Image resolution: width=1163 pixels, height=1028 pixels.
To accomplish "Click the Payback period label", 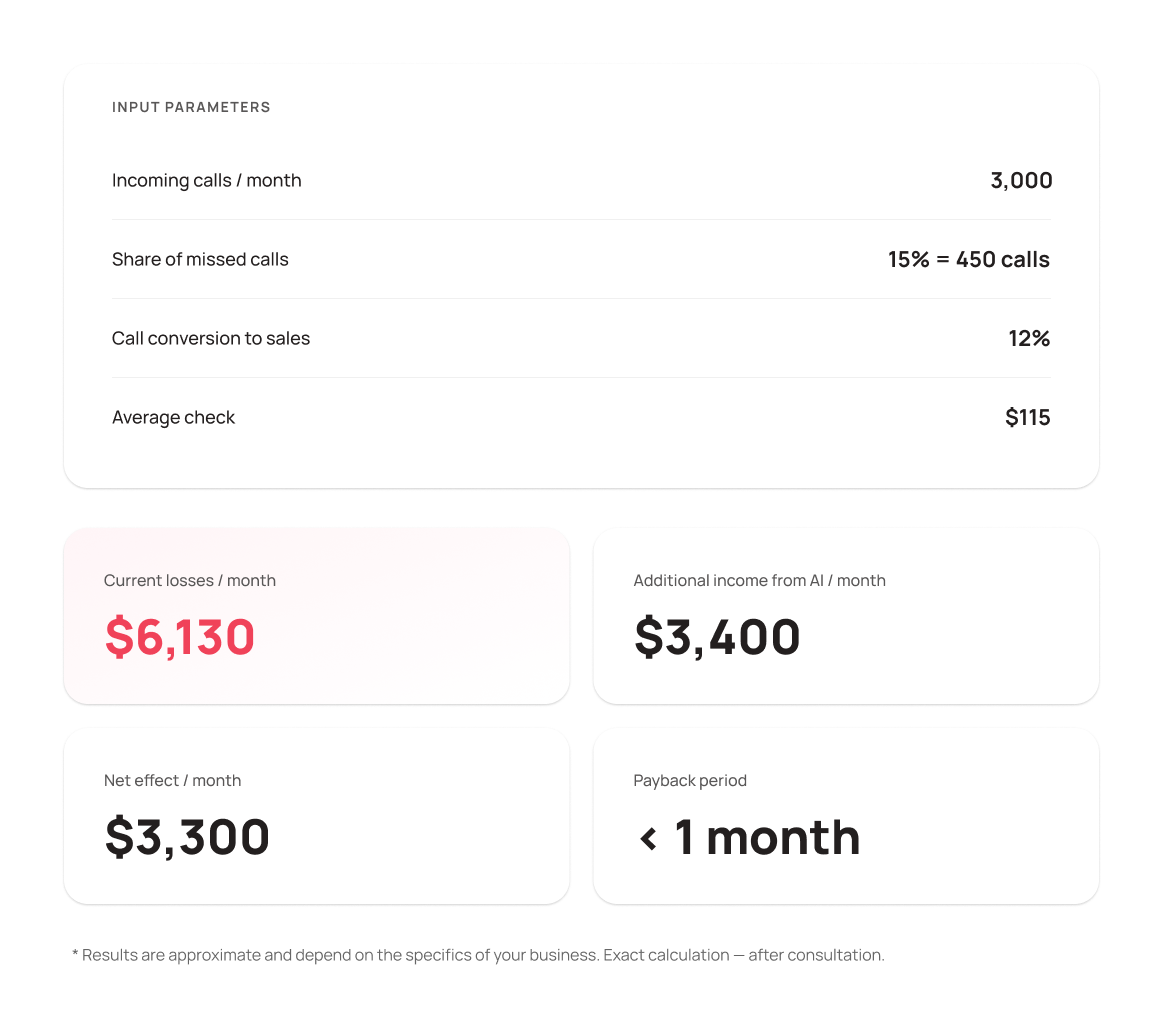I will click(690, 781).
